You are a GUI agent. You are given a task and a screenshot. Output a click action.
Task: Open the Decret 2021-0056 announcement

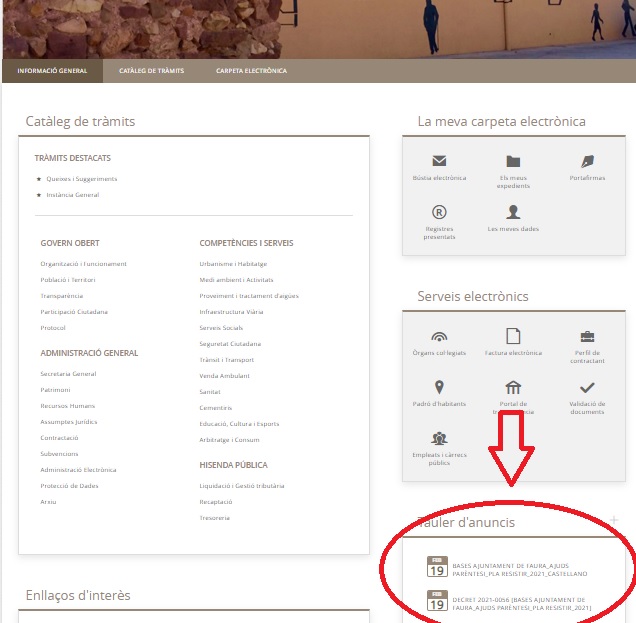tap(522, 604)
